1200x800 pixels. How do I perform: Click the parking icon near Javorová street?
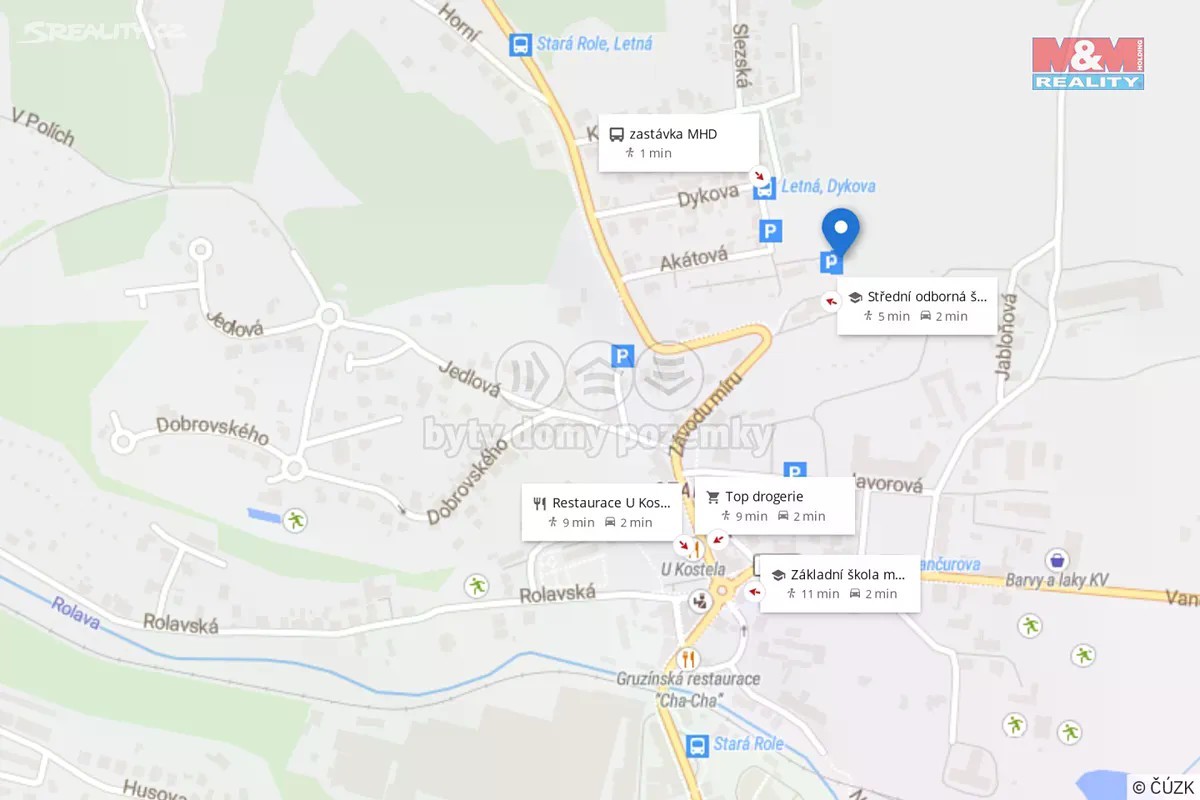point(795,471)
